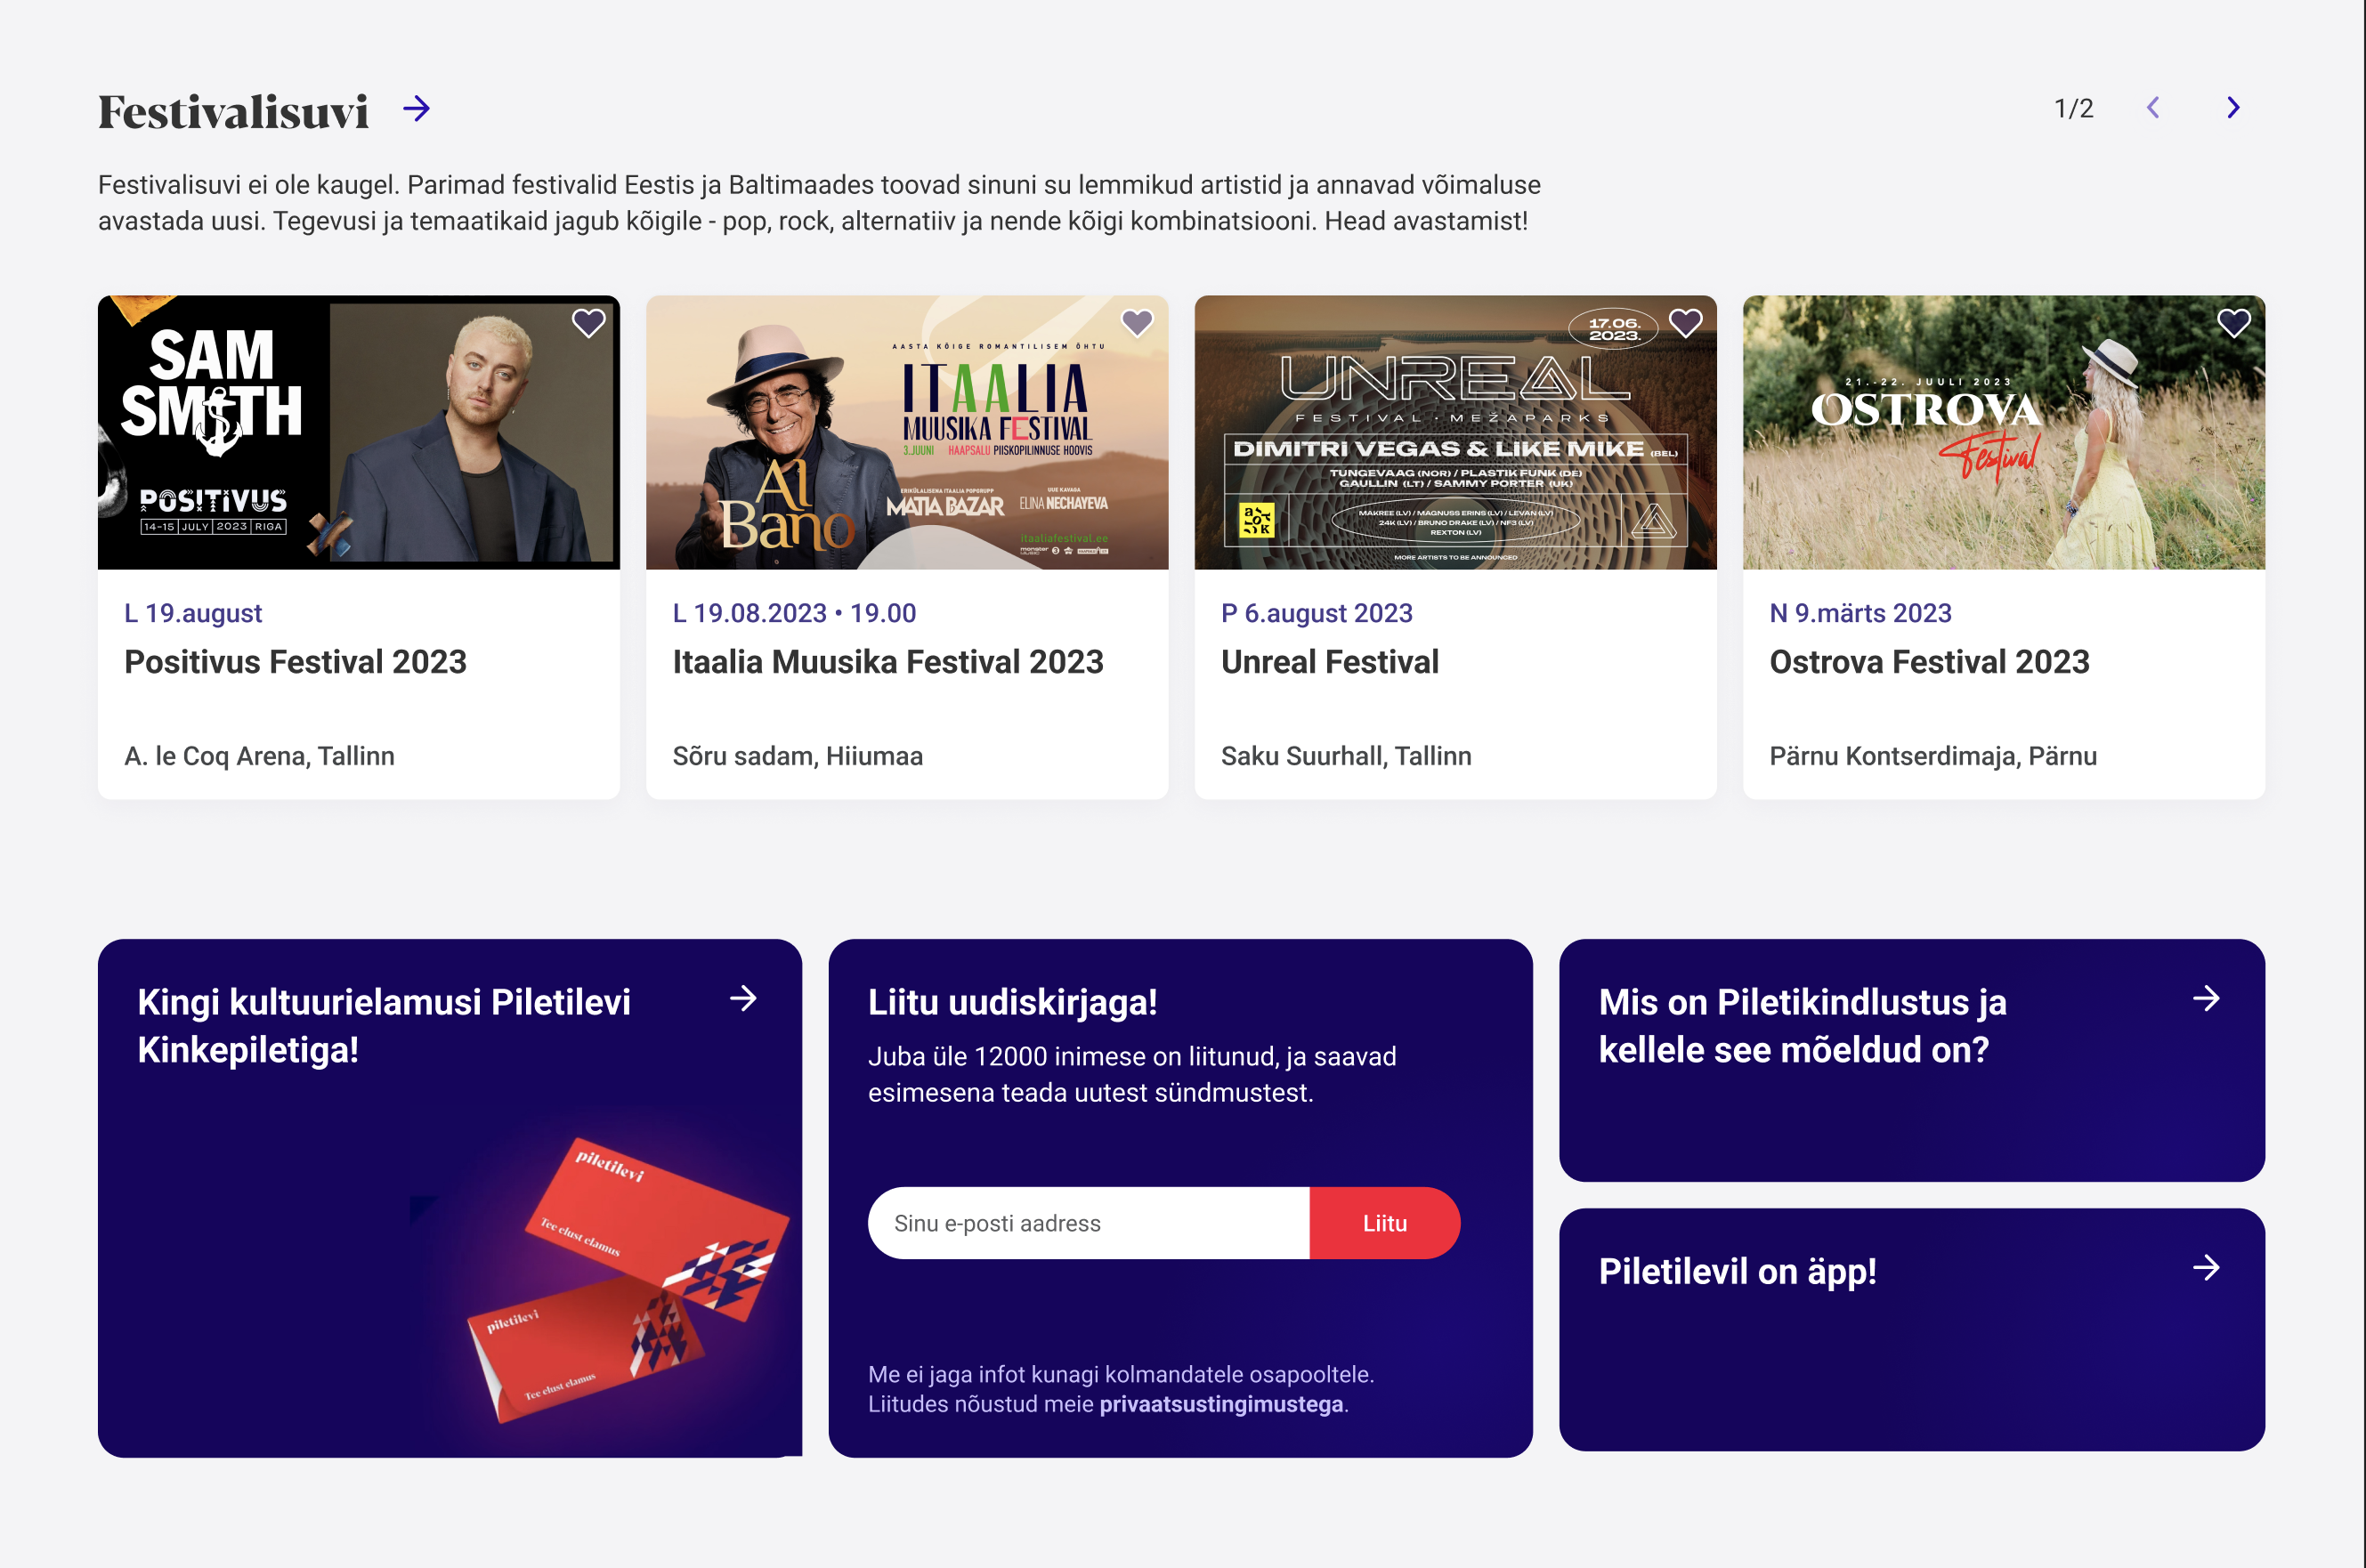Viewport: 2366px width, 1568px height.
Task: Open Unreal Festival Mežaparks poster
Action: coord(1456,432)
